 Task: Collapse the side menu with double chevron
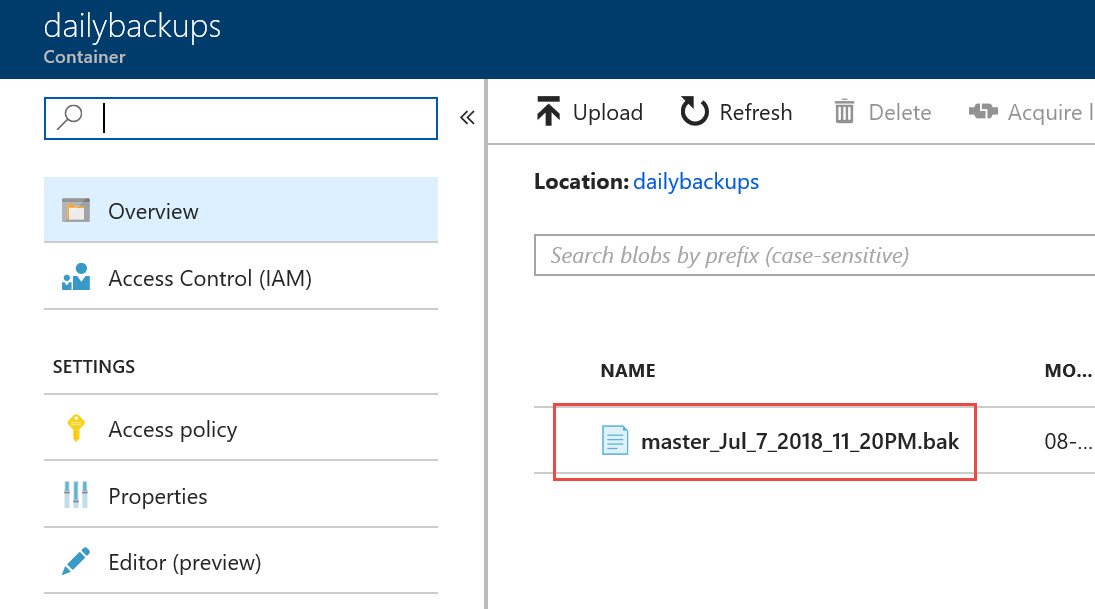467,117
